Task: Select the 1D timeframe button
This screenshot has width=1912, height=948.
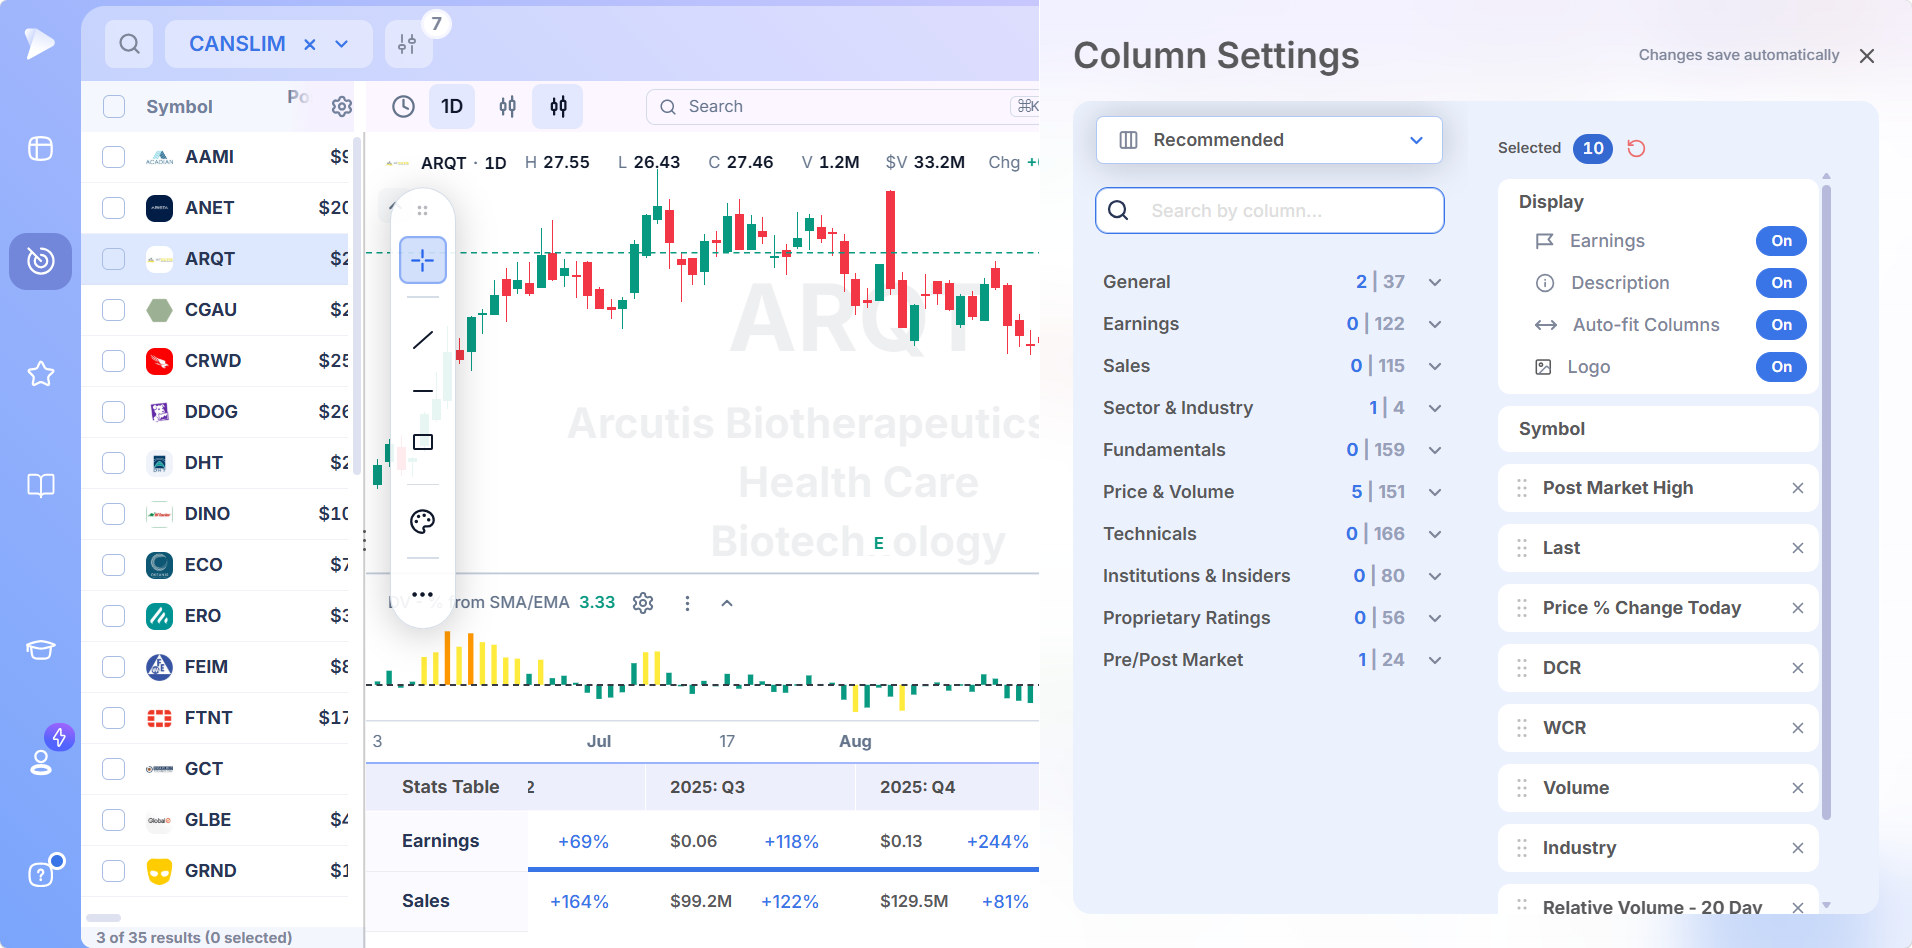Action: pyautogui.click(x=452, y=107)
